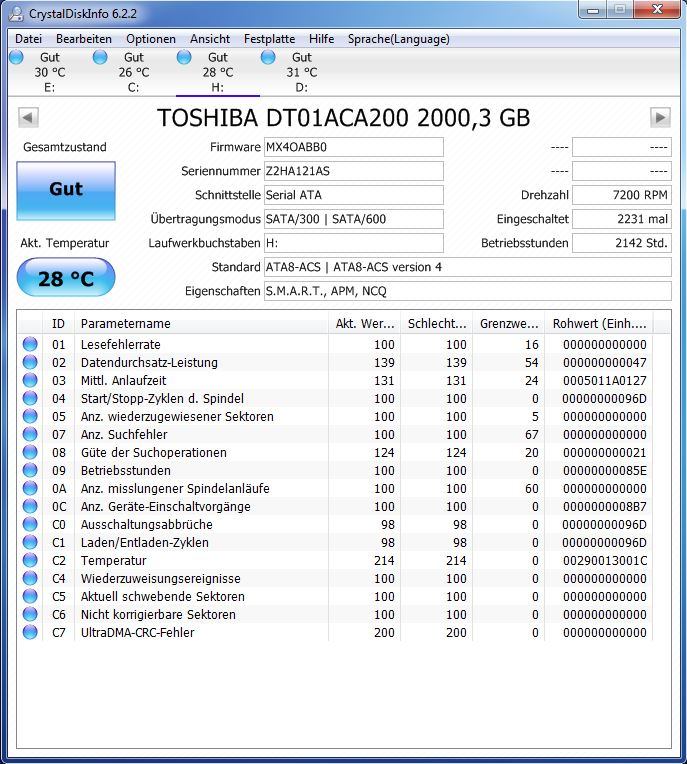Open the Ansicht menu
Image resolution: width=687 pixels, height=764 pixels.
210,39
